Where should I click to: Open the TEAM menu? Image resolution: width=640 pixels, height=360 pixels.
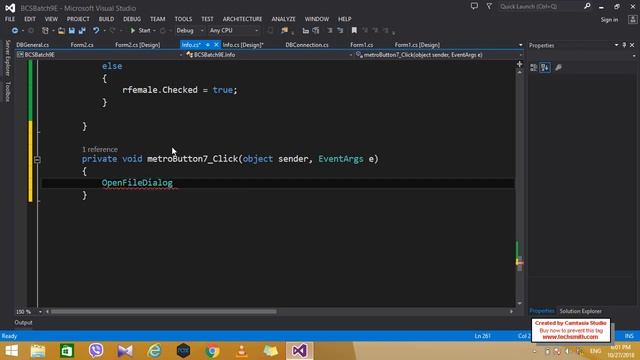(x=158, y=19)
